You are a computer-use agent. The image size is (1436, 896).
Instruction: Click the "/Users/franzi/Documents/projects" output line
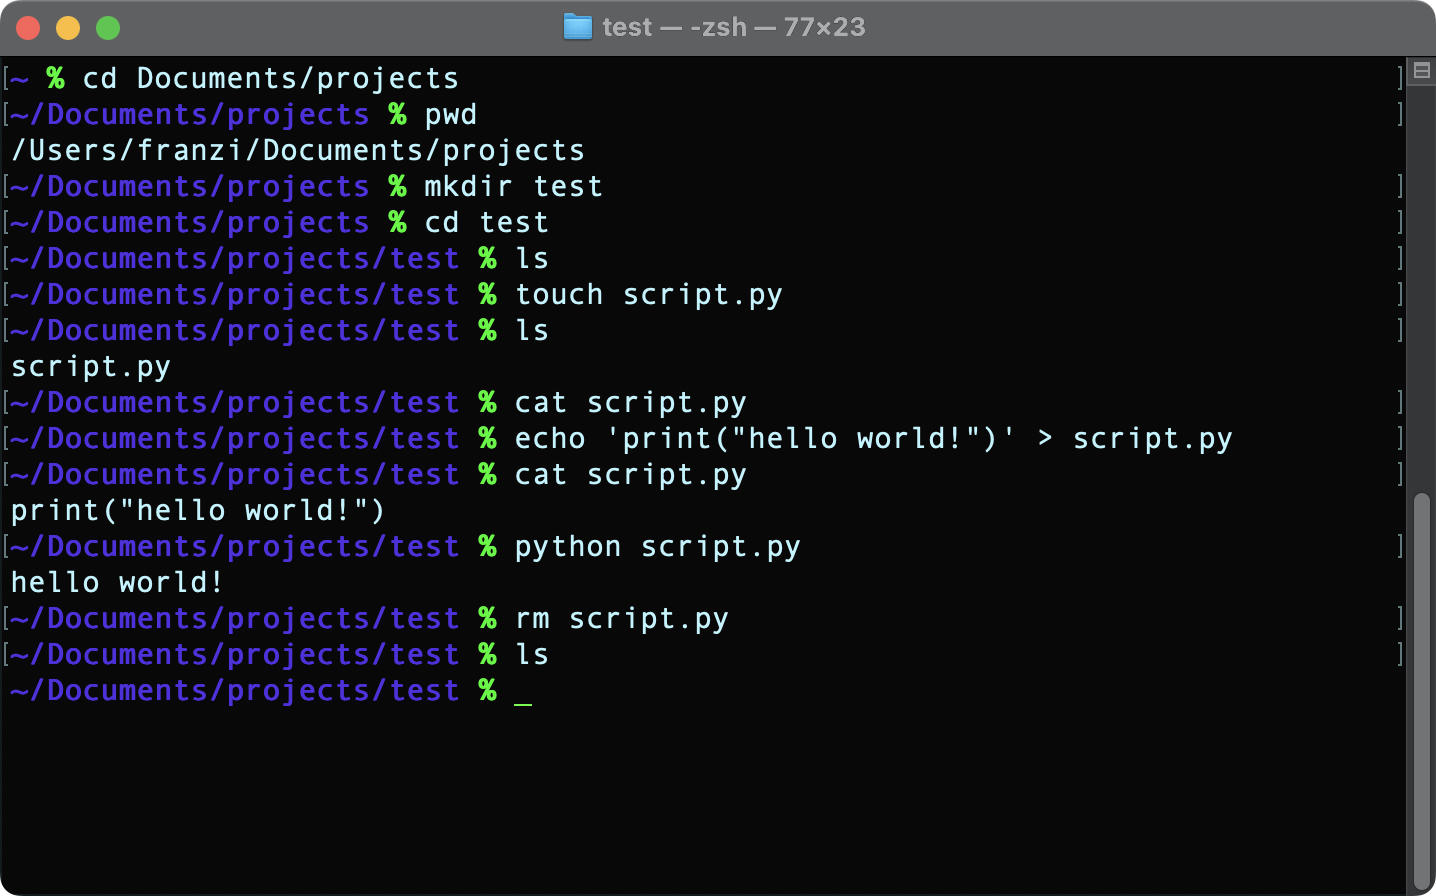[x=297, y=151]
